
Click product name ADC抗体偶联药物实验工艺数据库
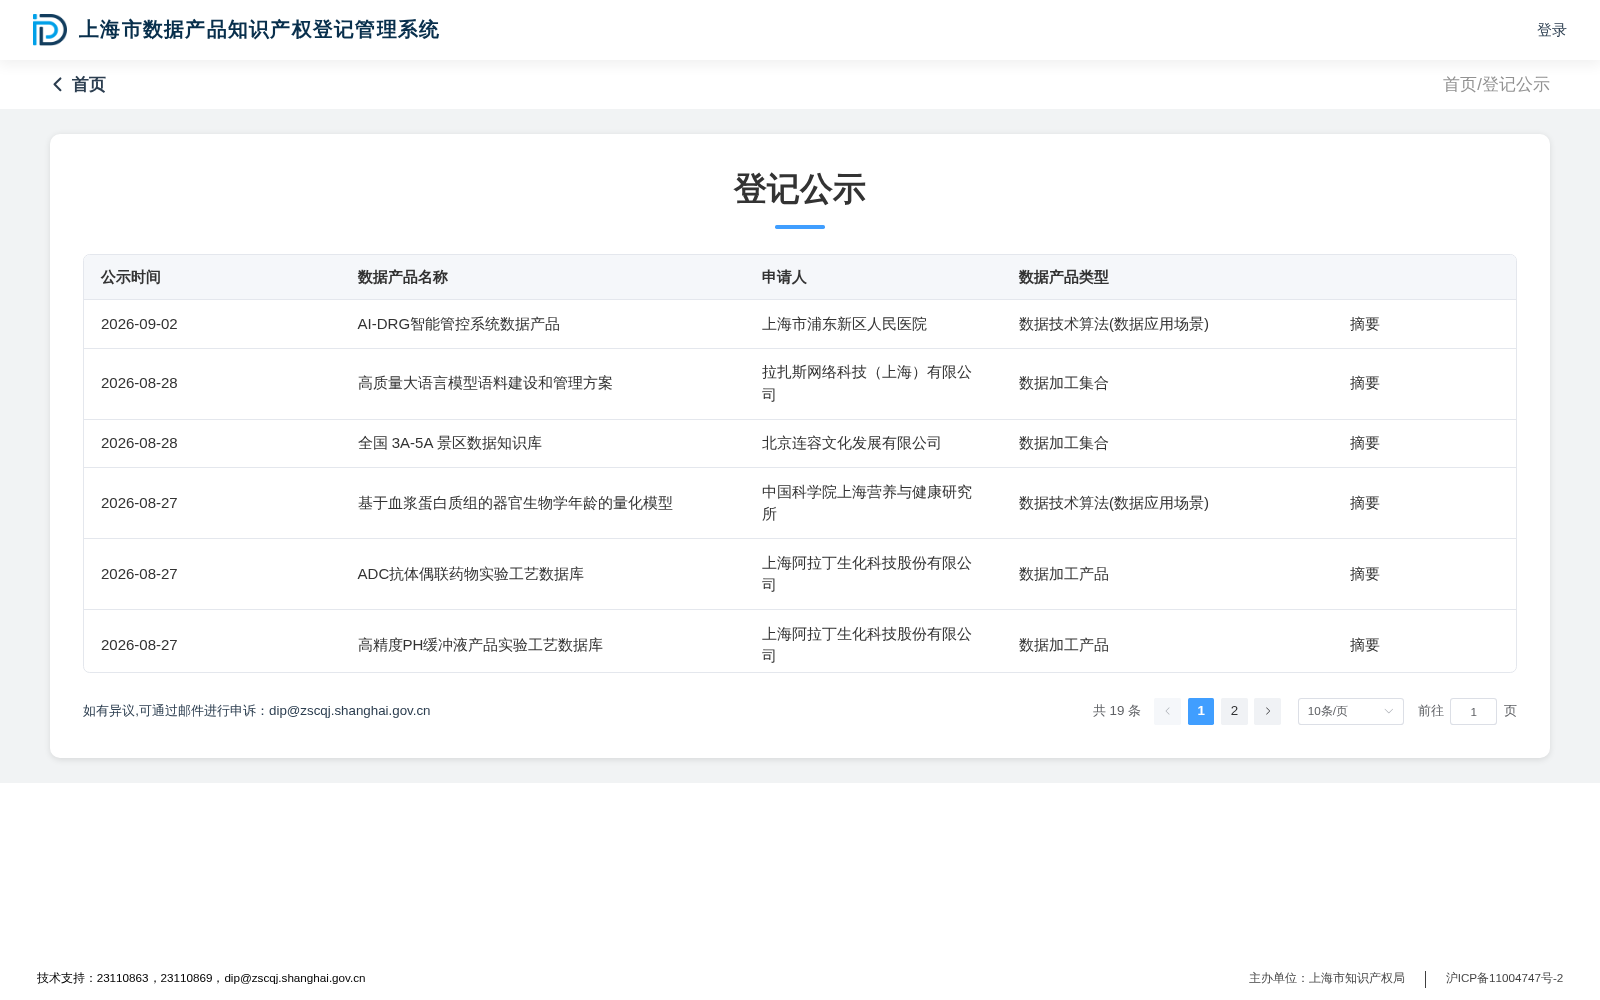471,574
